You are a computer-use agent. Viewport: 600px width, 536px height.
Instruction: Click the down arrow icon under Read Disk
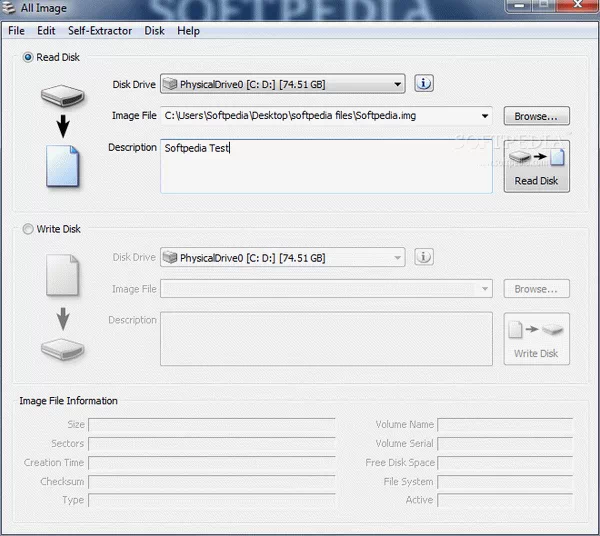point(63,126)
